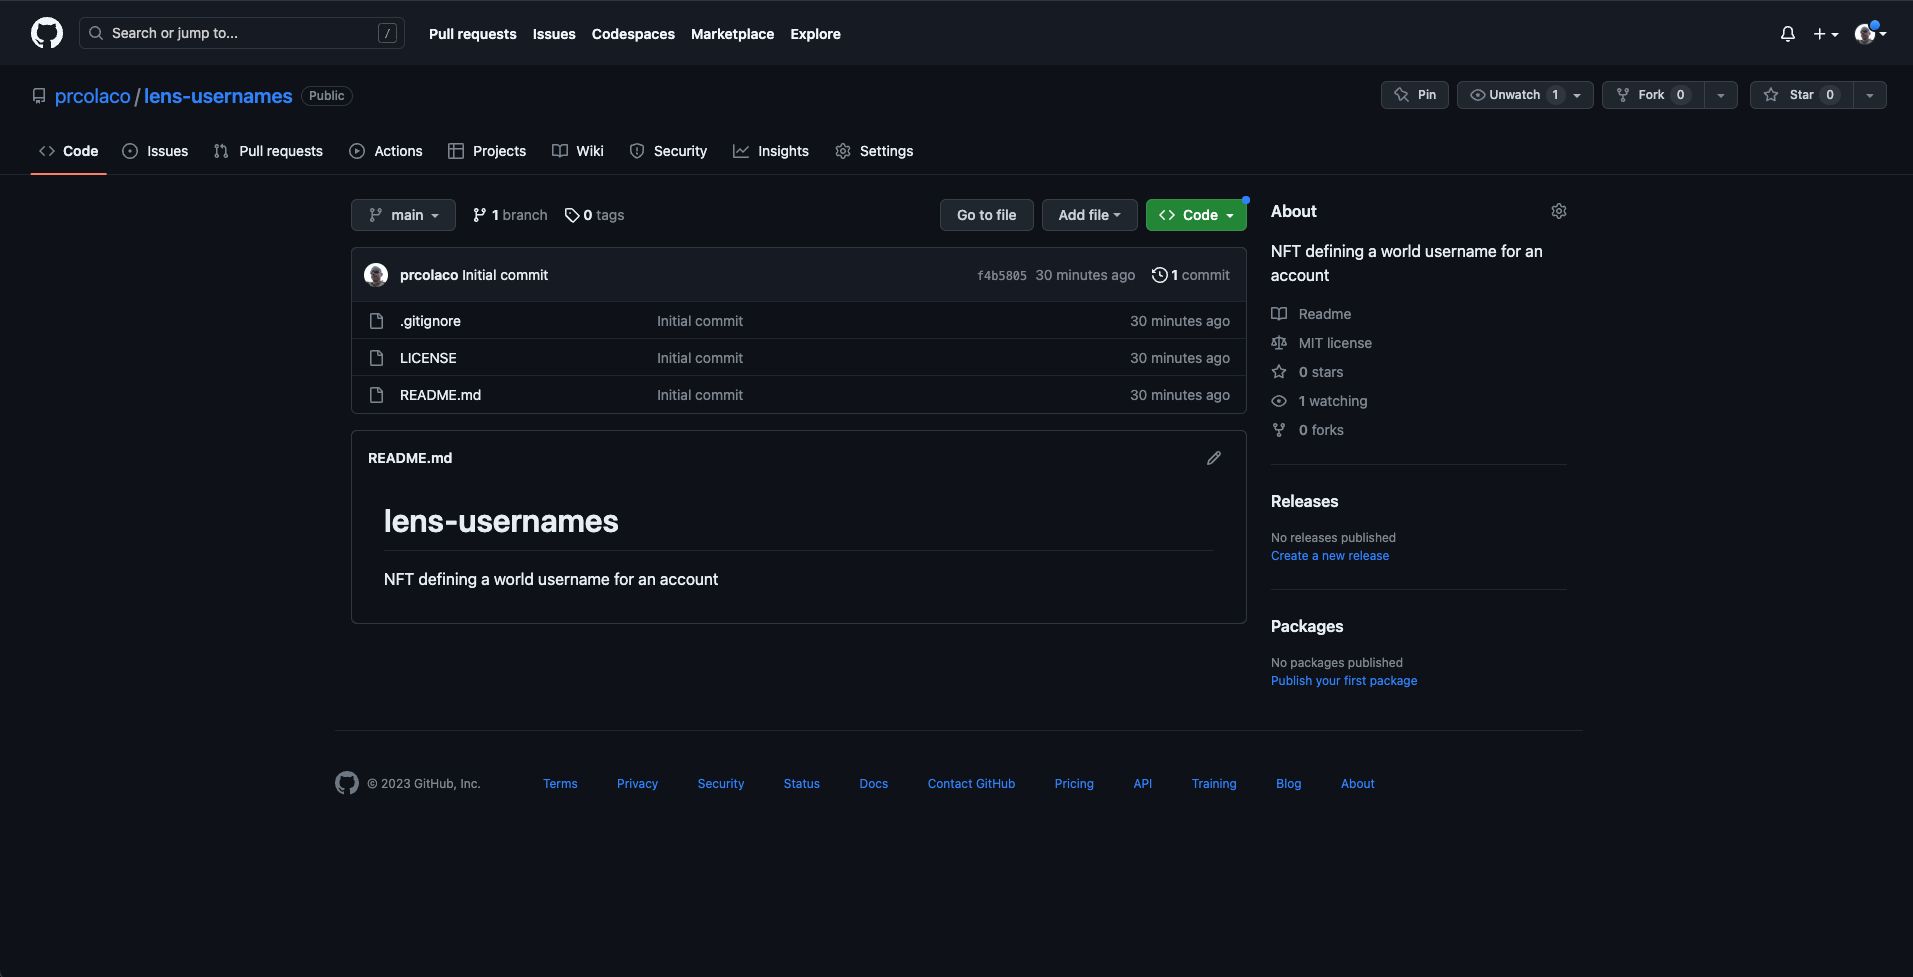This screenshot has height=977, width=1913.
Task: Click the prcolaco commit author avatar
Action: tap(376, 275)
